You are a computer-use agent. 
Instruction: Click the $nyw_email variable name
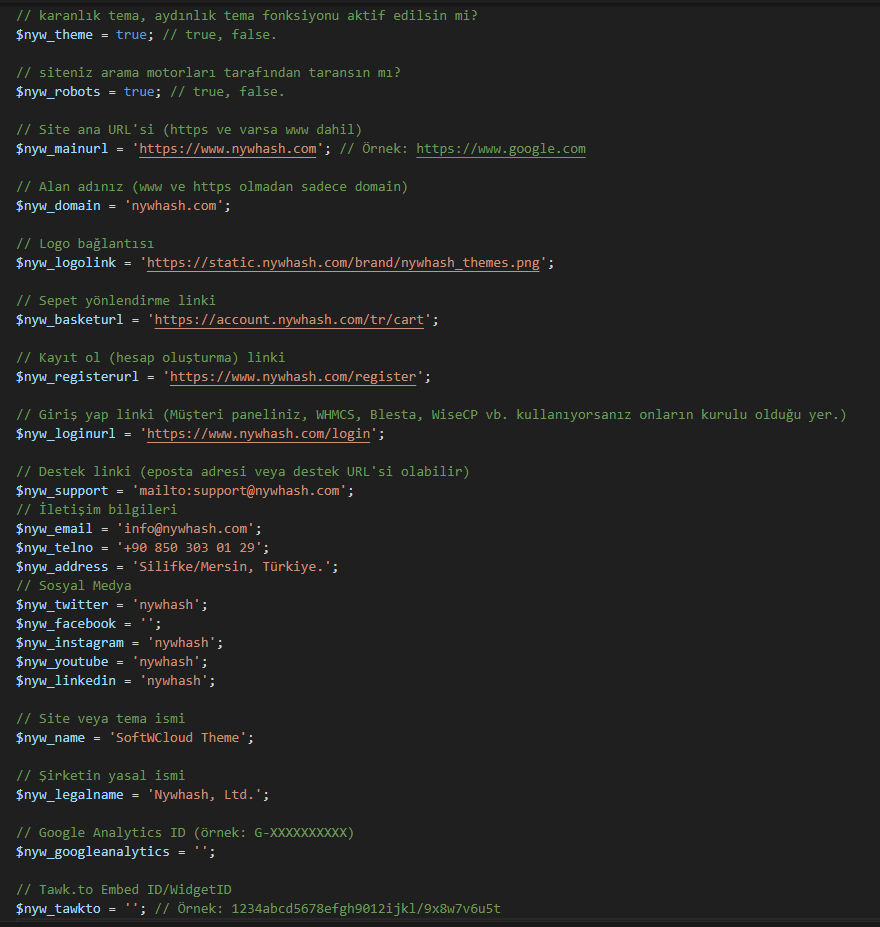pos(54,529)
